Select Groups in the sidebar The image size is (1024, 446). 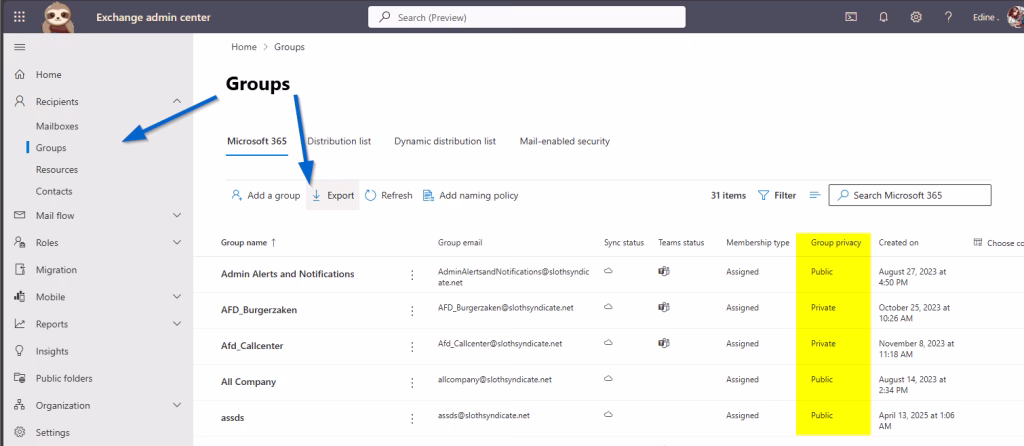[x=51, y=148]
